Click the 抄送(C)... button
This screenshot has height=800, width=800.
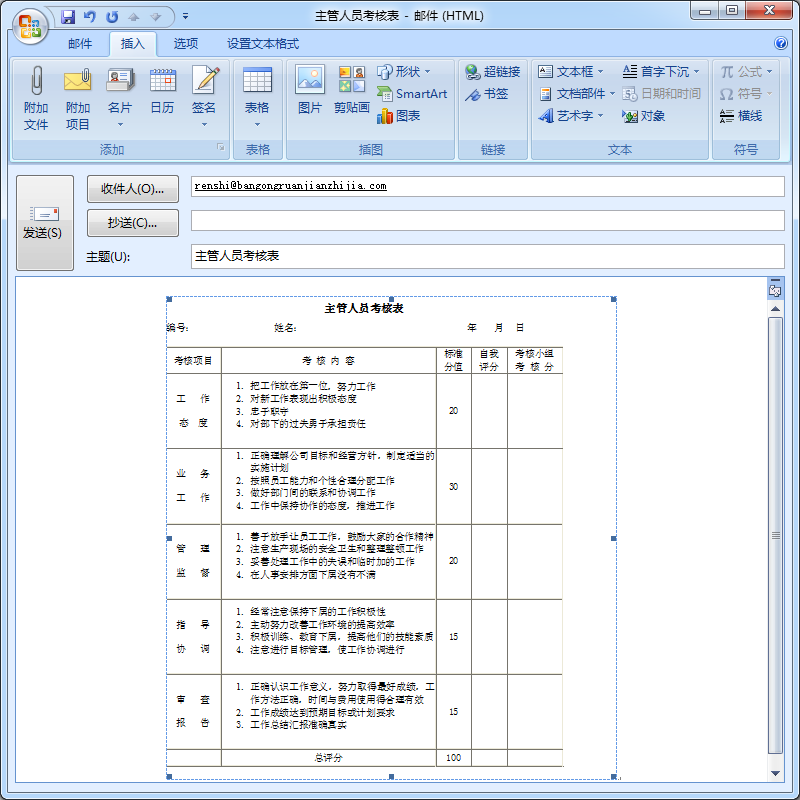click(133, 223)
